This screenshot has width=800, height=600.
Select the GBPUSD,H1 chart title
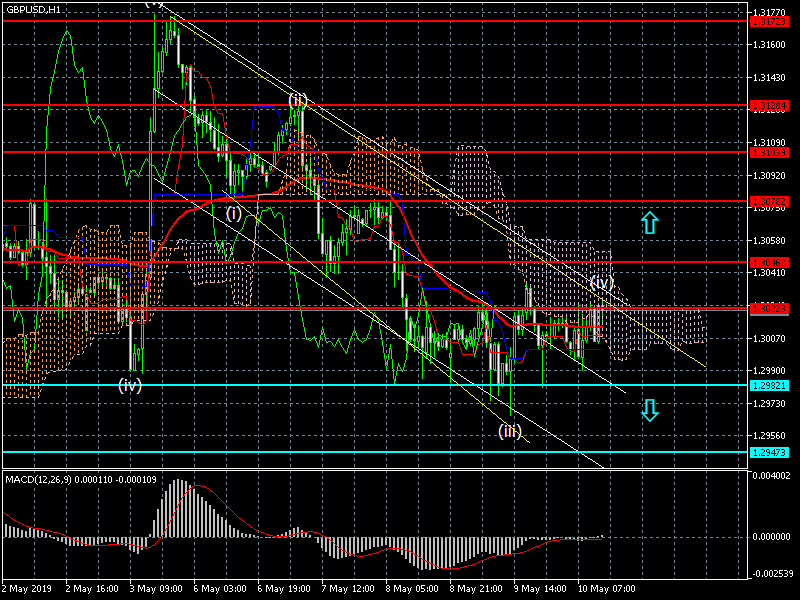pos(34,10)
